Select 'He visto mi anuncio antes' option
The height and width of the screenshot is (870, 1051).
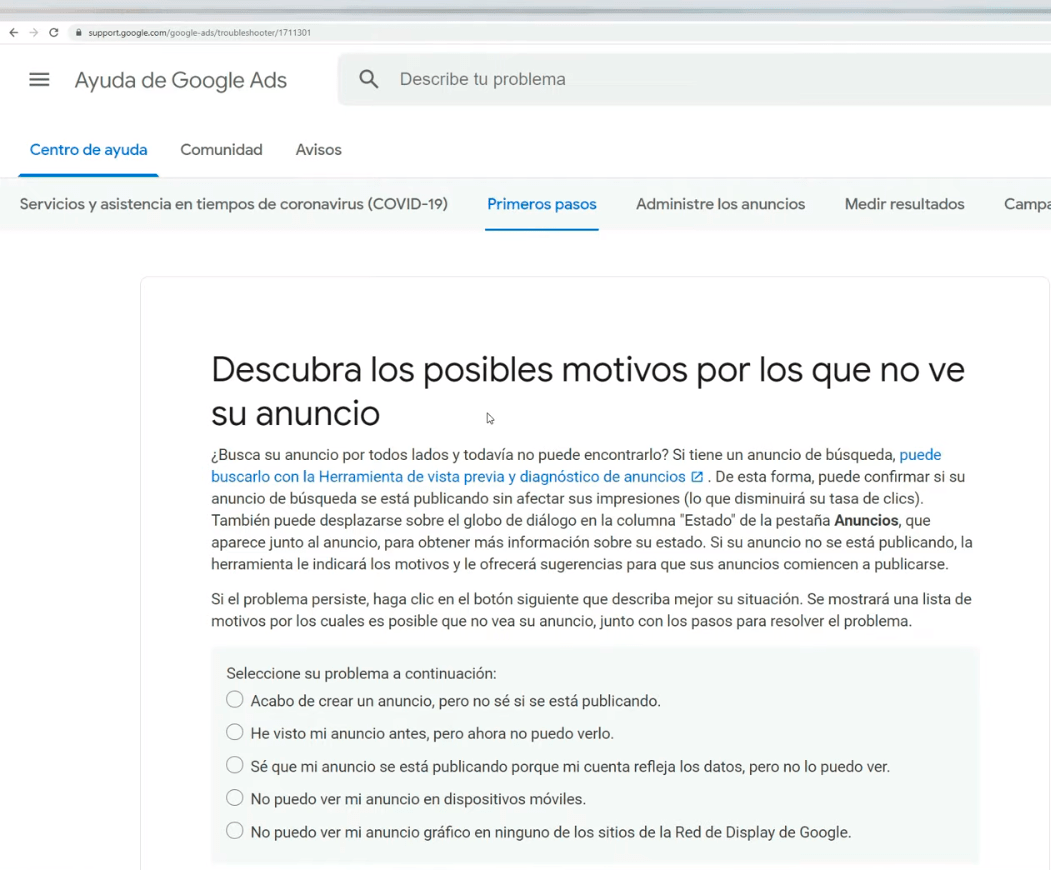pos(235,732)
